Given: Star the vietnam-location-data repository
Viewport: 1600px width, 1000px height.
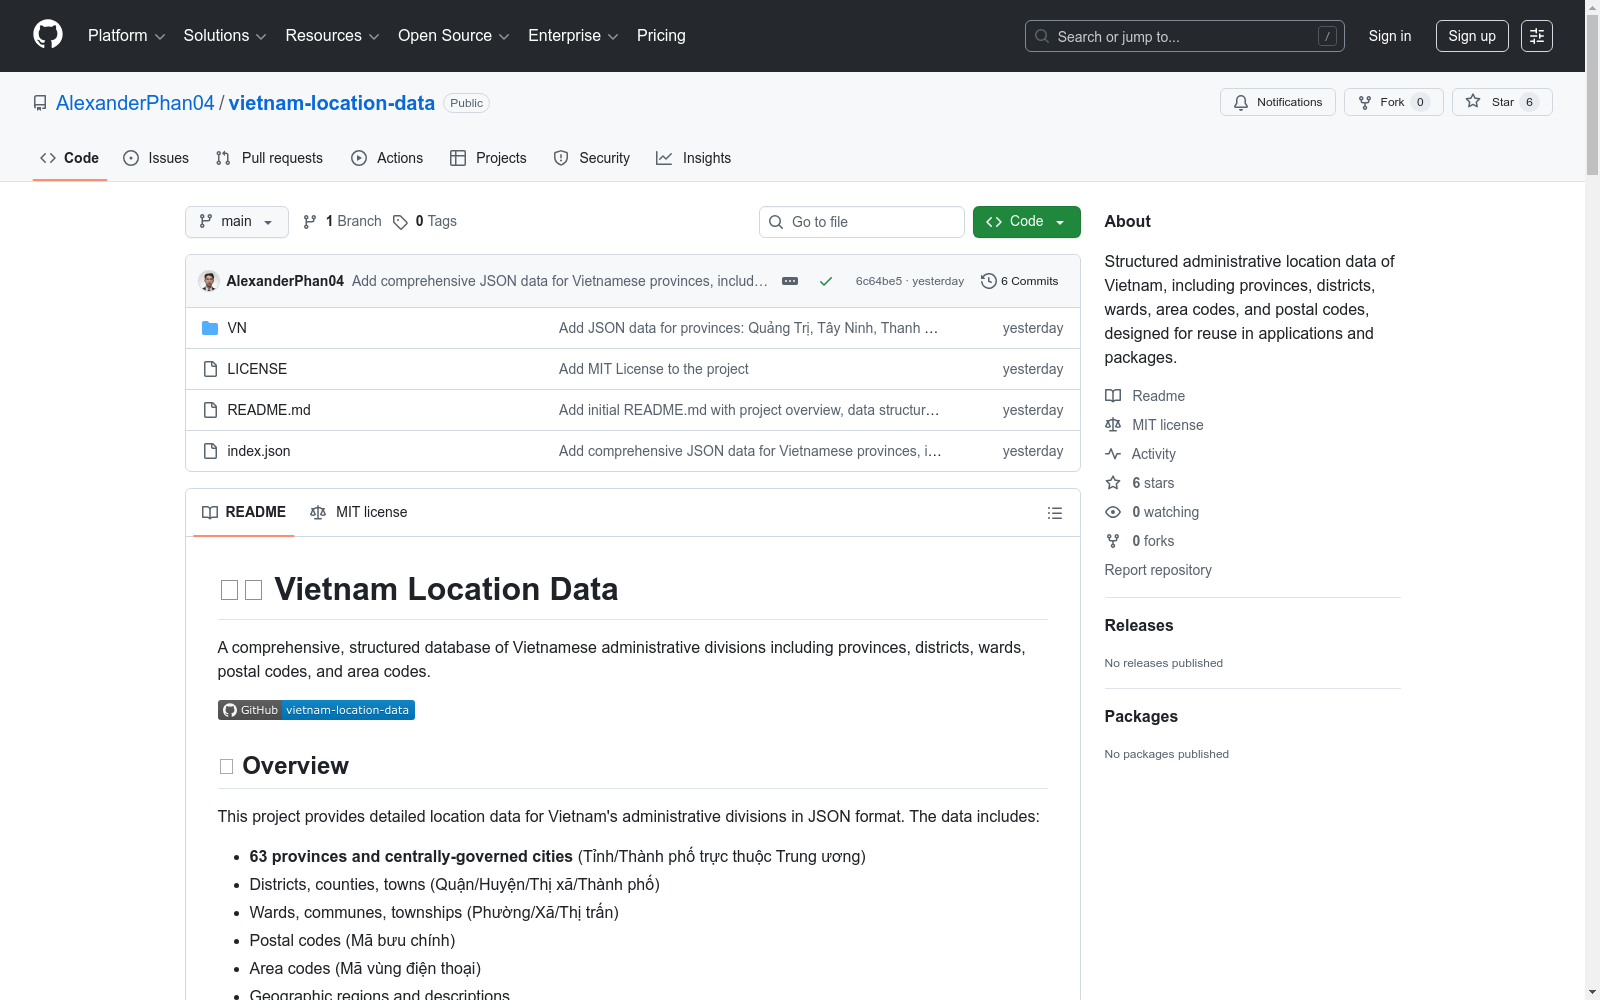Looking at the screenshot, I should 1502,102.
